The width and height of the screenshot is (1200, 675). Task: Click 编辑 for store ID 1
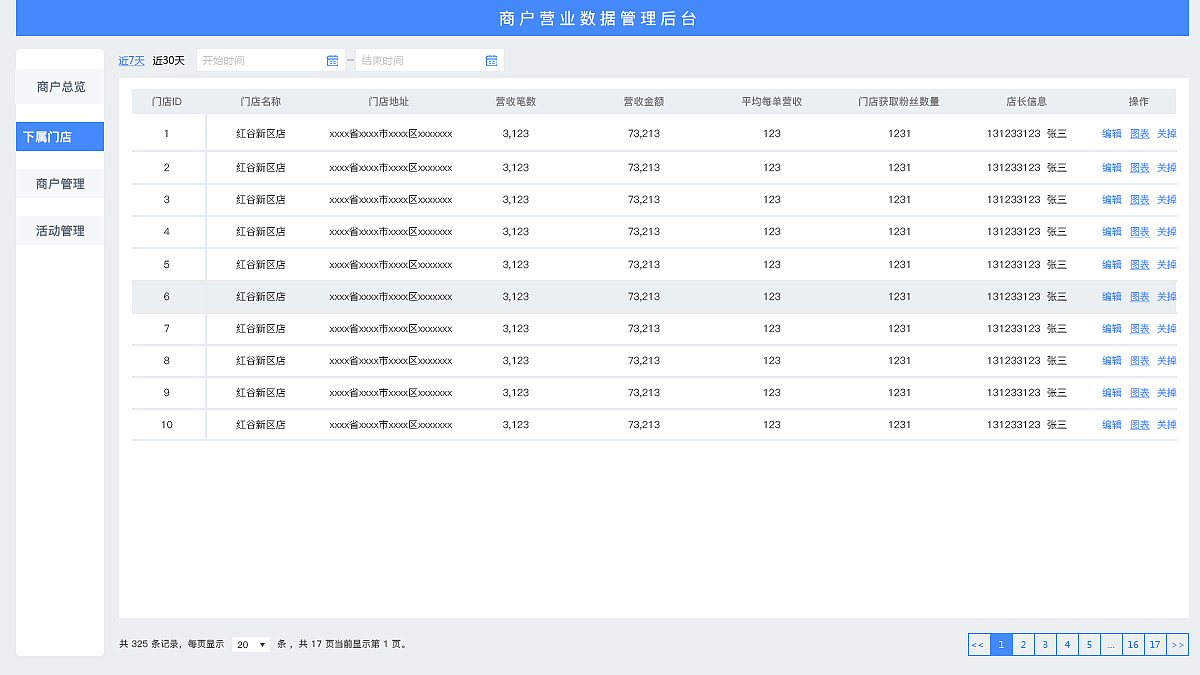(1112, 134)
